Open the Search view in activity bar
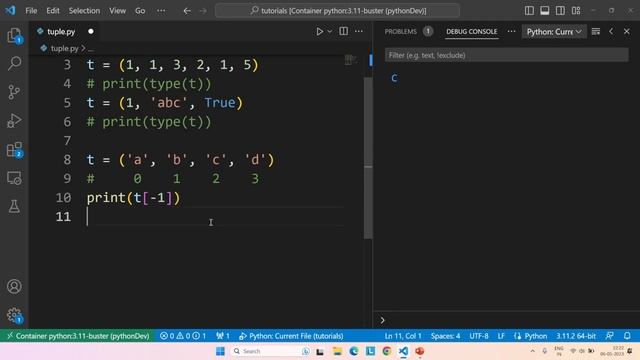This screenshot has width=640, height=360. 14,63
